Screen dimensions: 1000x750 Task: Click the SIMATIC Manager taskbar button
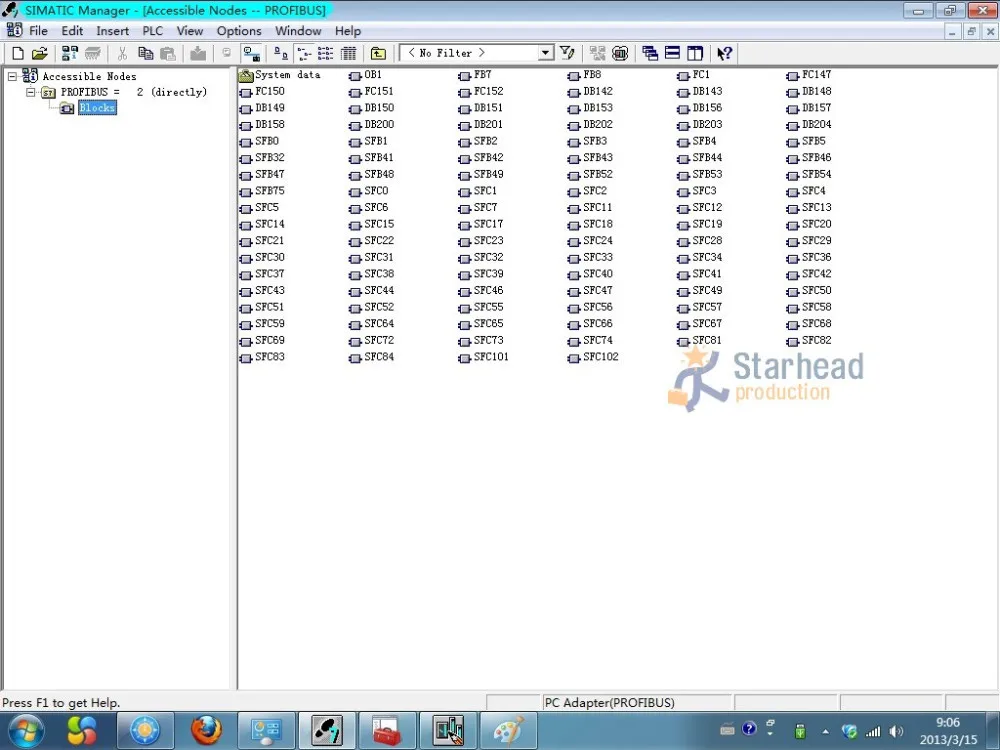pos(327,730)
